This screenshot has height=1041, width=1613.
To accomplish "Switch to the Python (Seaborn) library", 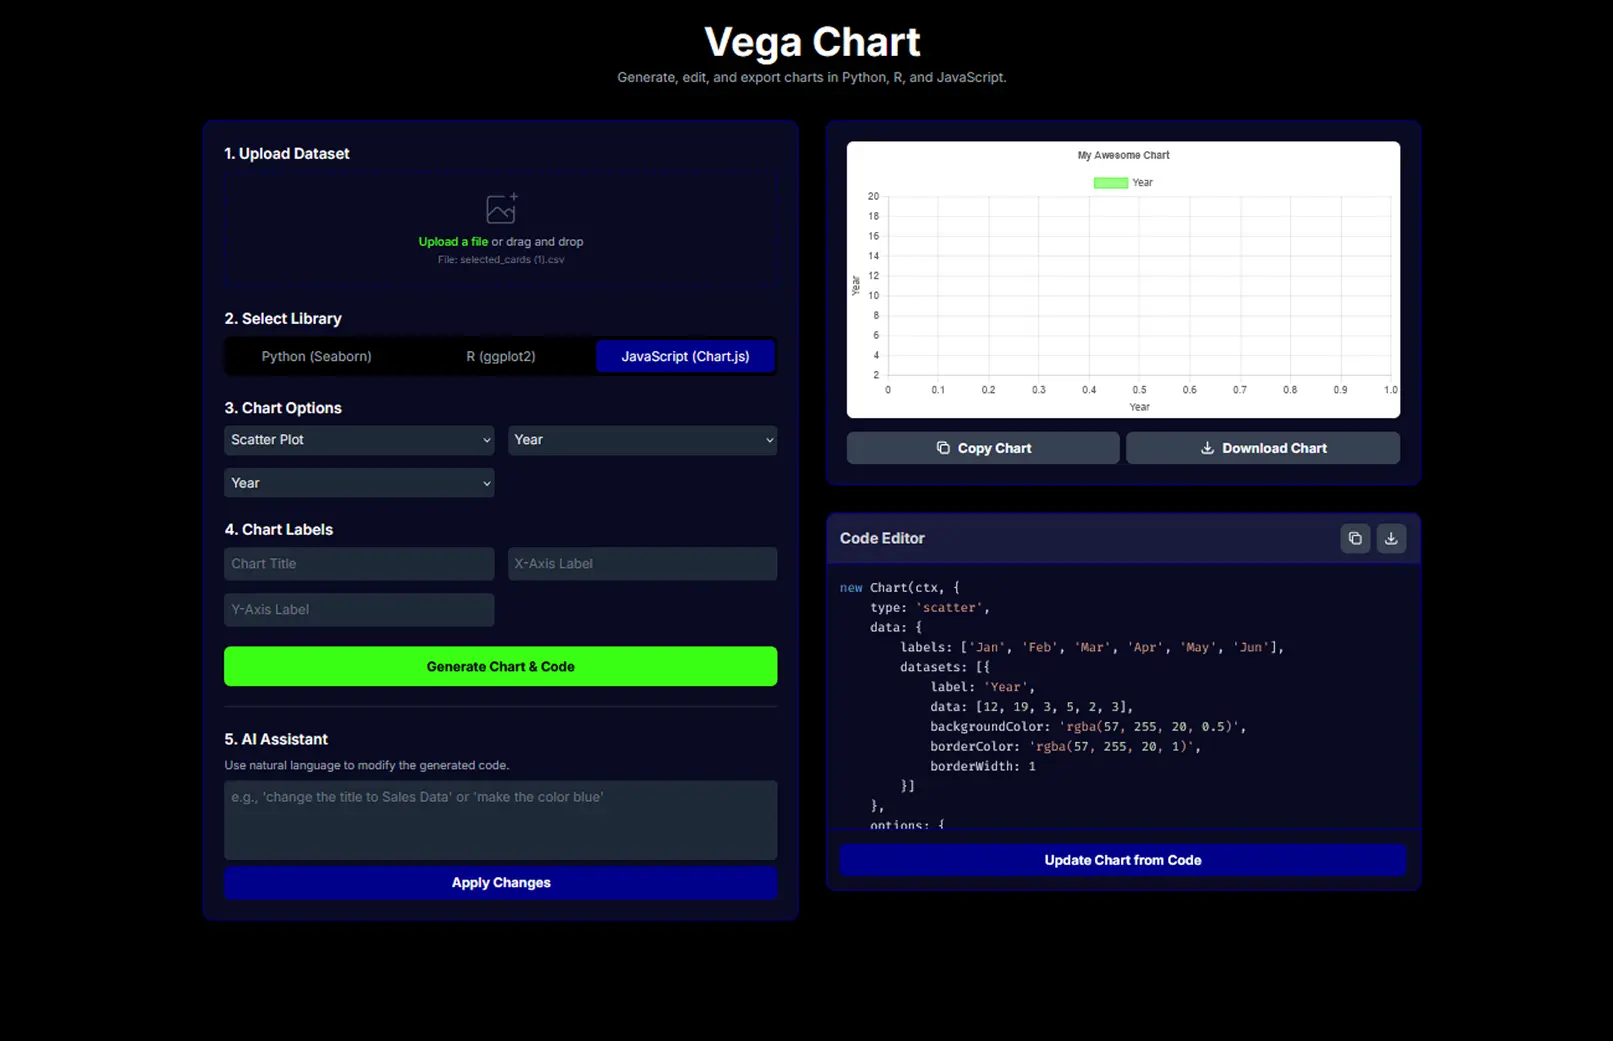I will [x=316, y=356].
